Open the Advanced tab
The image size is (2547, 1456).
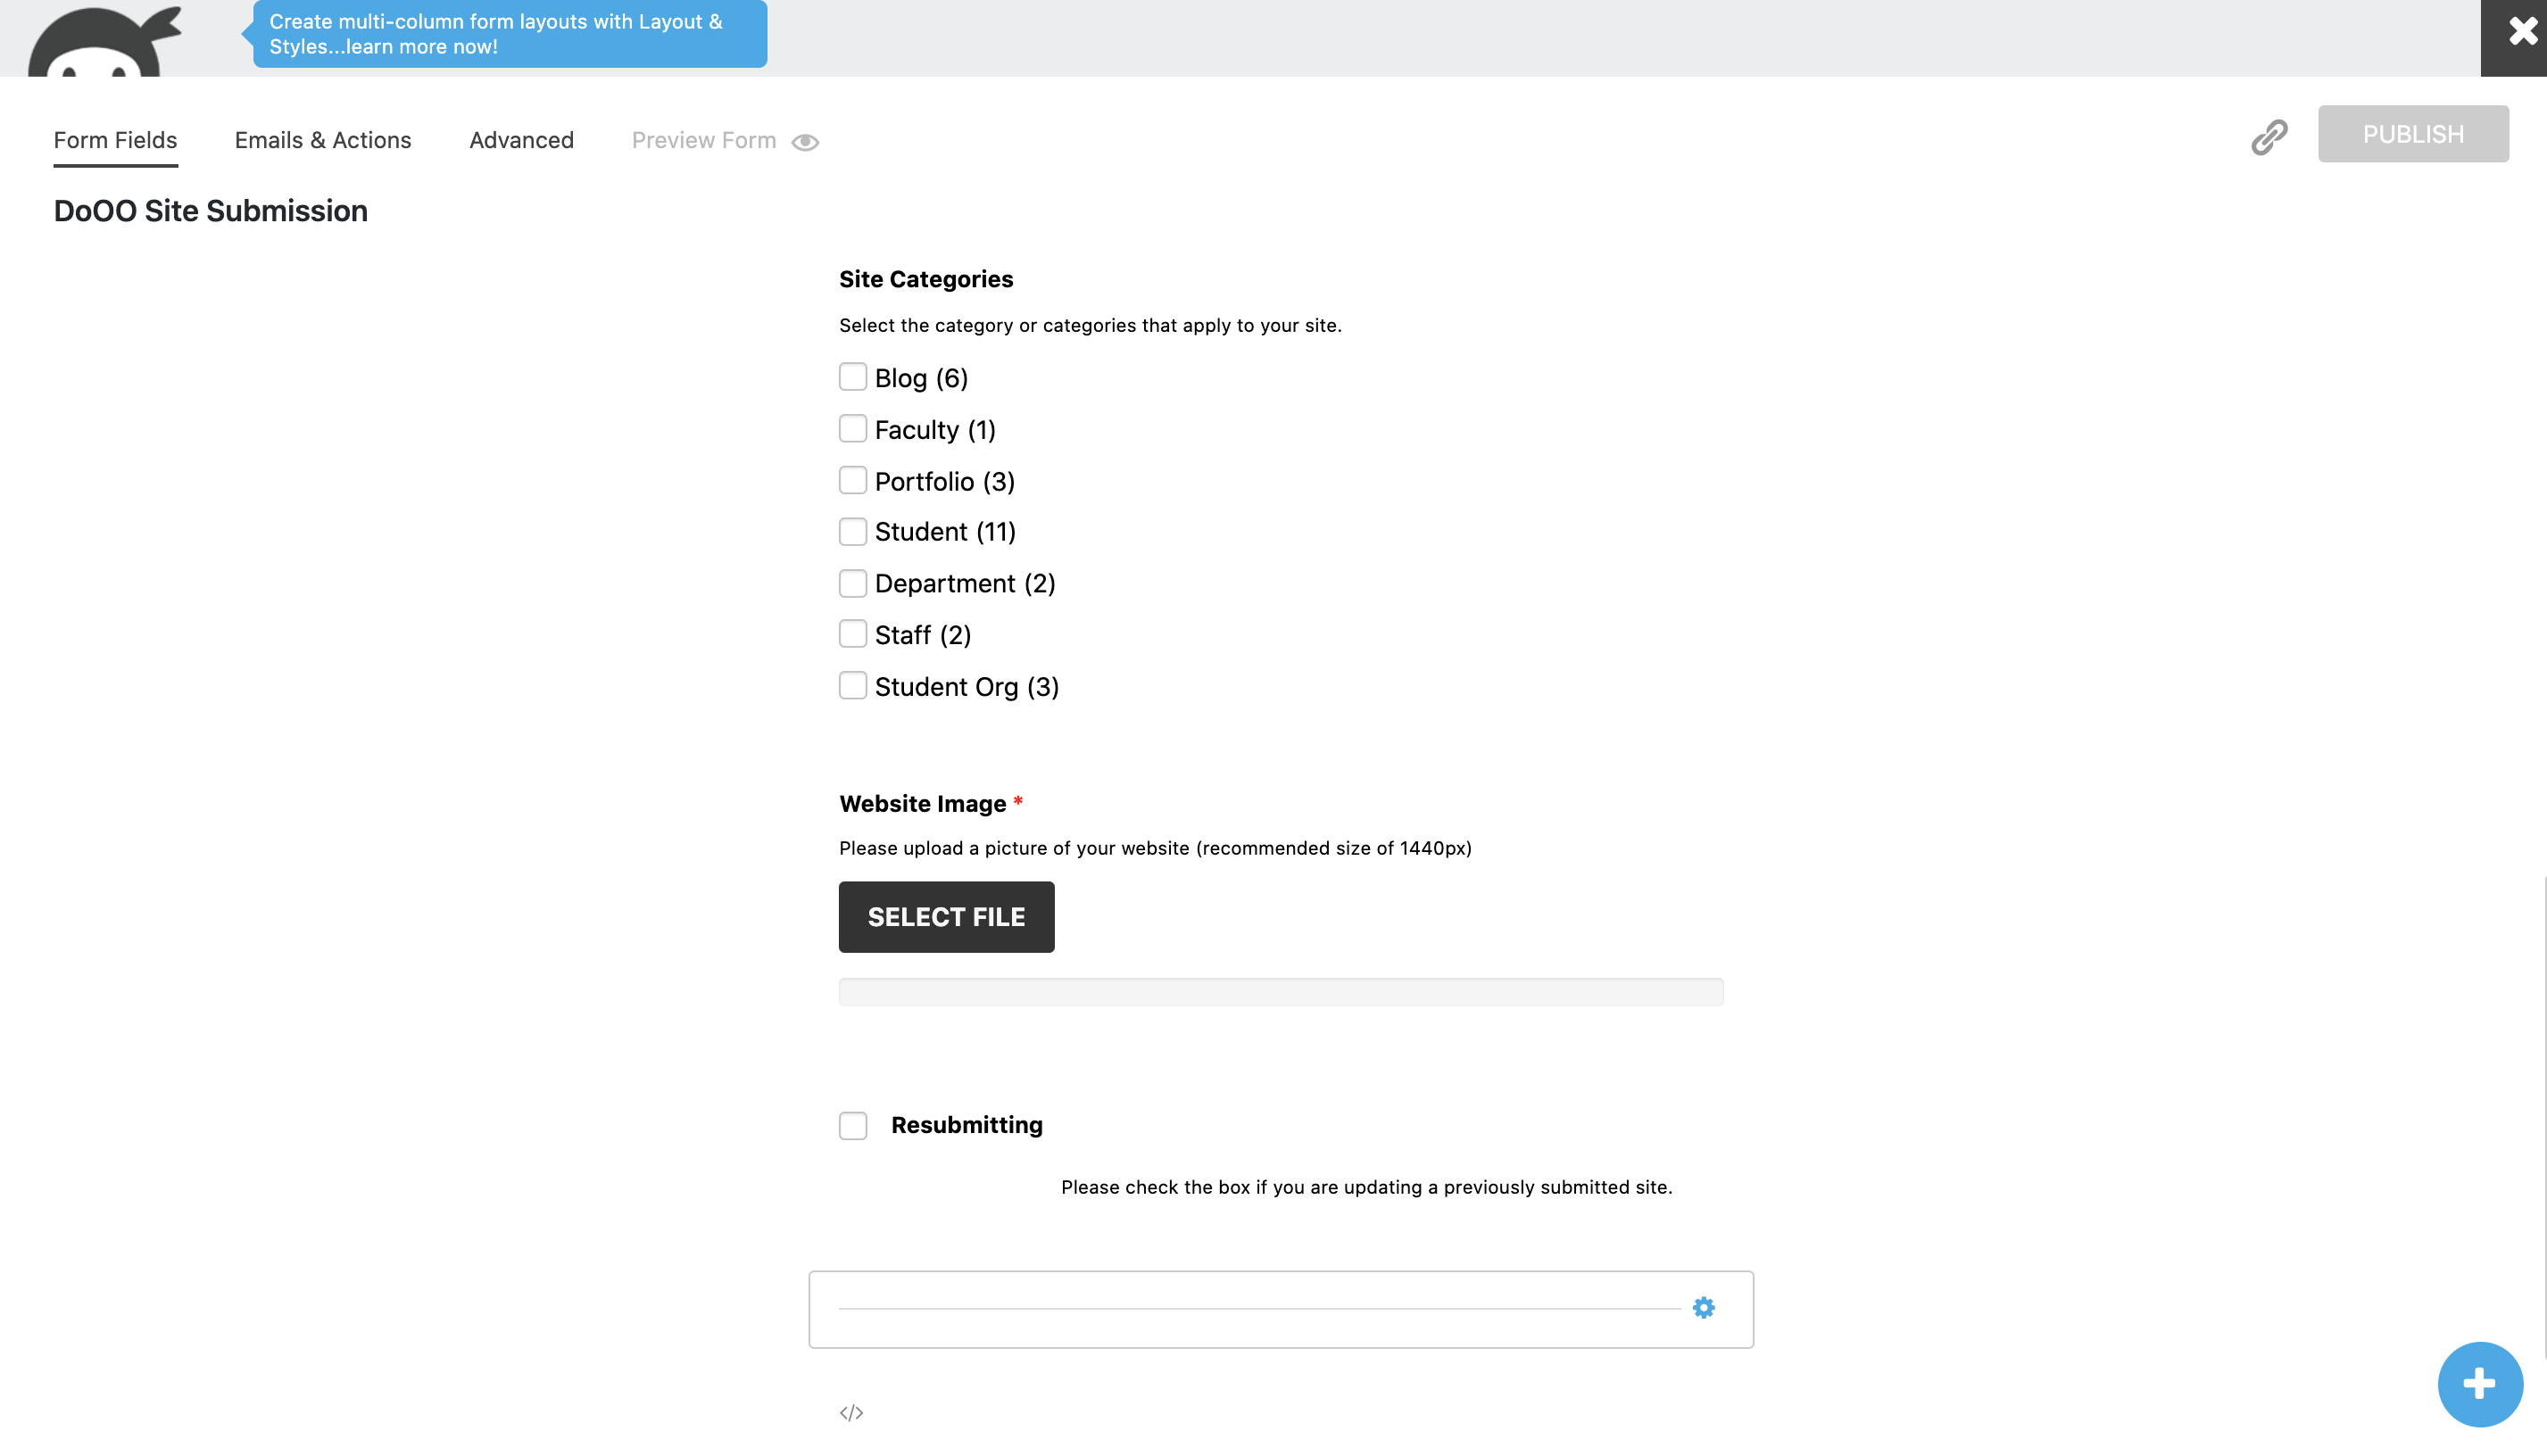tap(521, 140)
